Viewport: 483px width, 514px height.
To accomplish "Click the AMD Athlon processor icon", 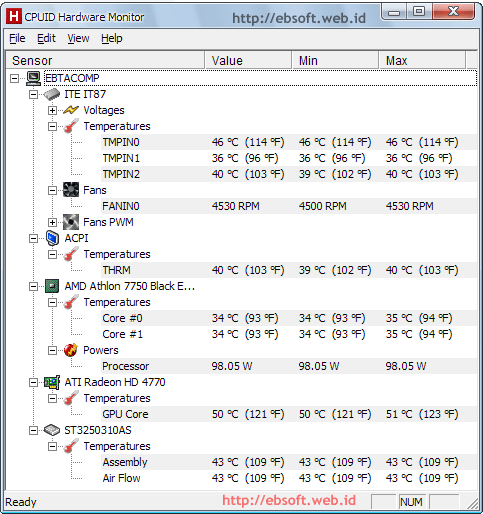I will coord(52,286).
